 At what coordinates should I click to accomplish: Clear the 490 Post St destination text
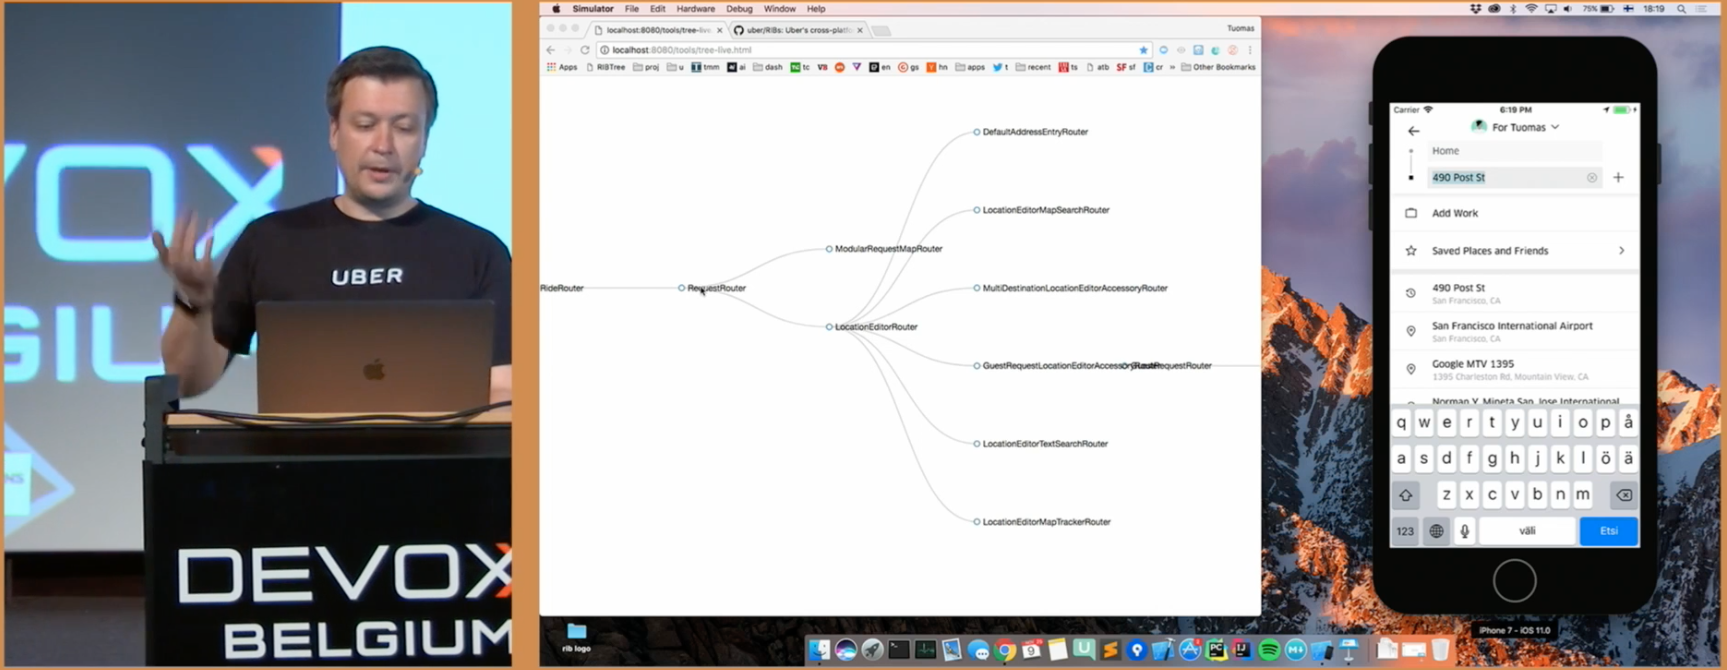1592,178
